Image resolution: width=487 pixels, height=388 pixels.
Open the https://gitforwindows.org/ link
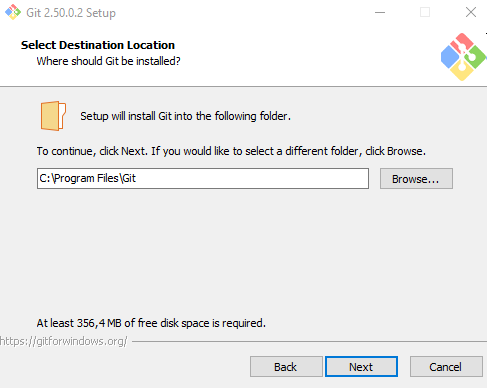click(x=63, y=341)
